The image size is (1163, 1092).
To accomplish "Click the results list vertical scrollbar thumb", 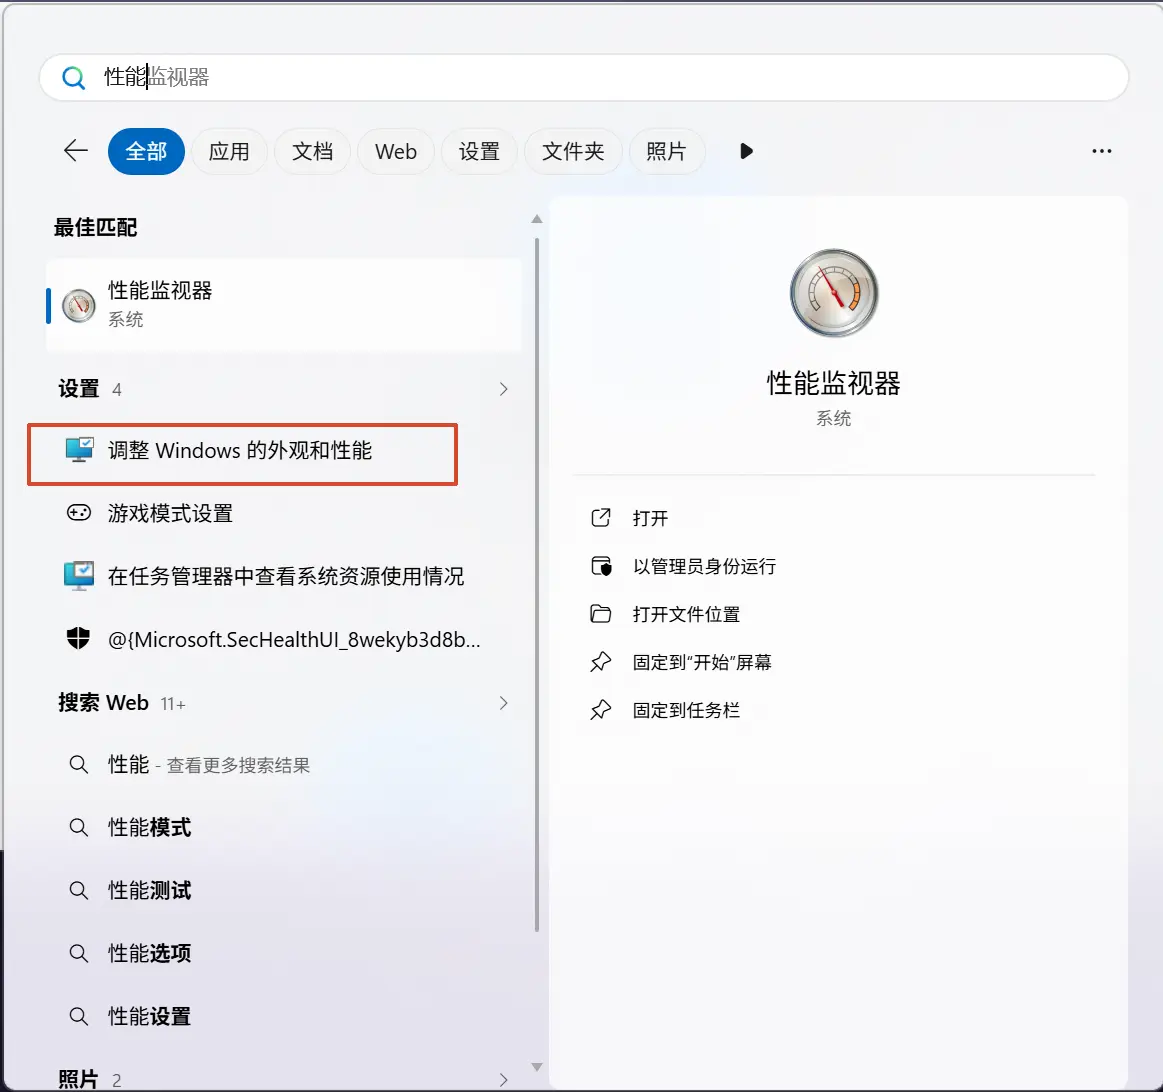I will coord(537,585).
